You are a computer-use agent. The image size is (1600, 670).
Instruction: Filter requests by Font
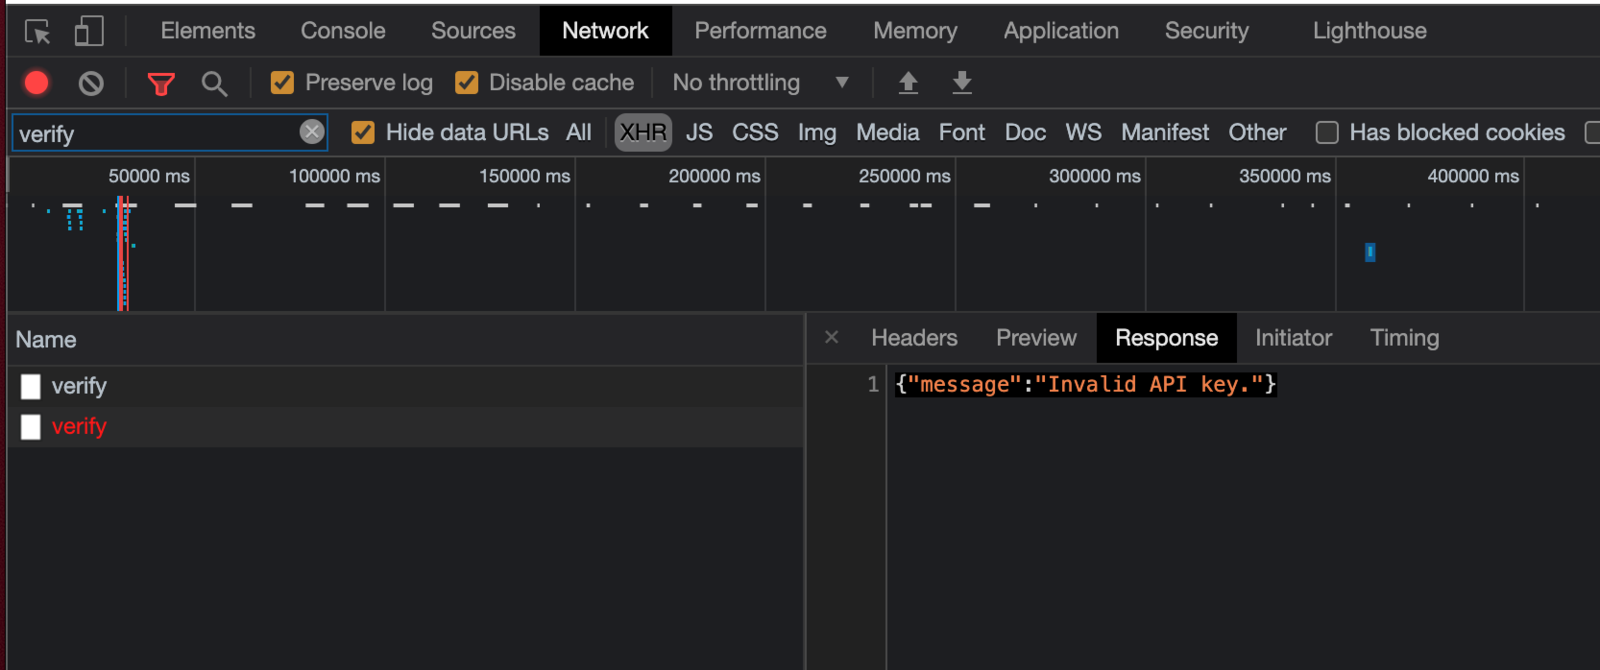(961, 132)
